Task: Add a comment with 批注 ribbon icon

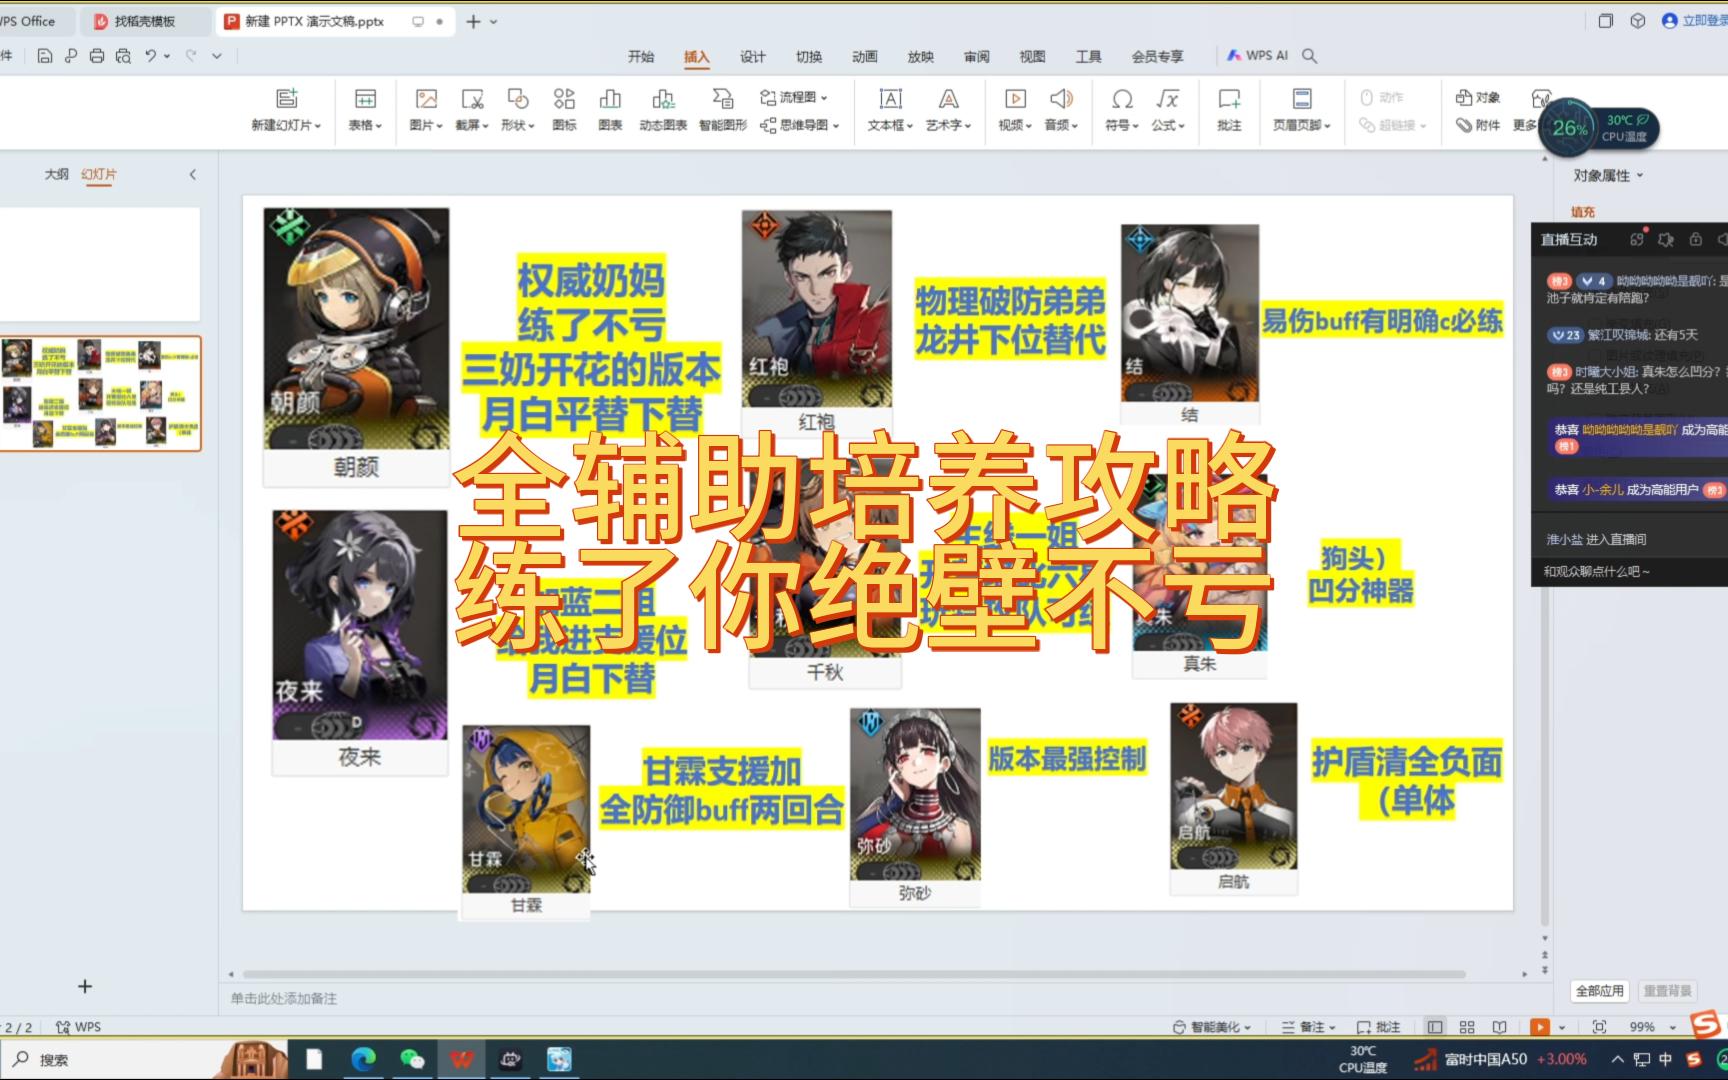Action: pyautogui.click(x=1229, y=99)
